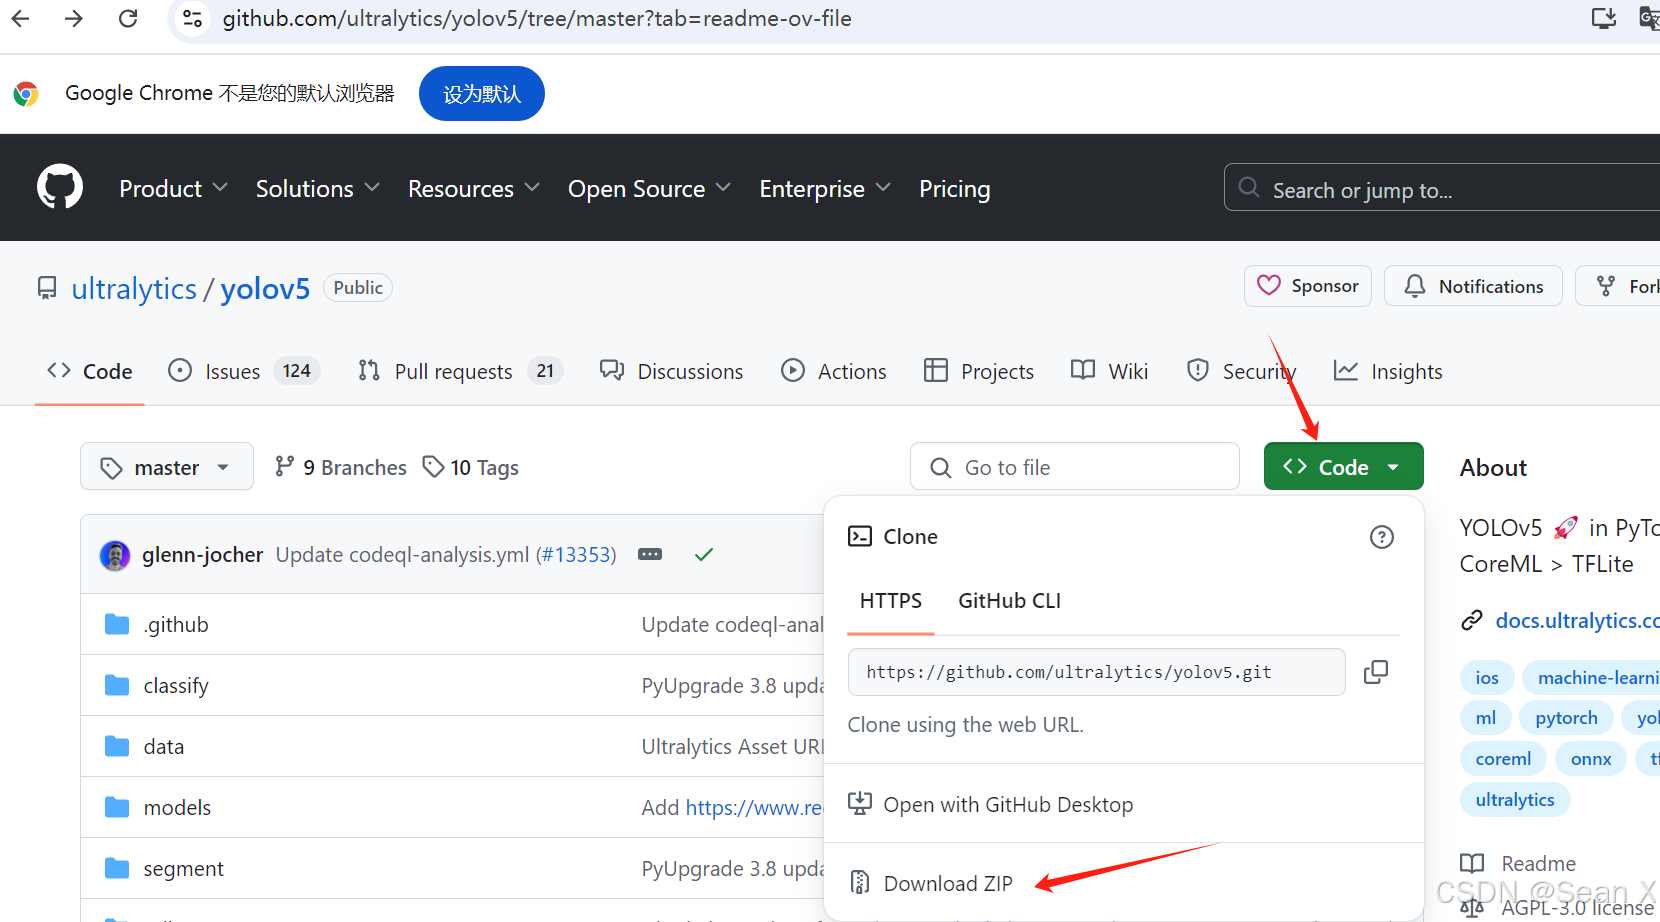Viewport: 1660px width, 922px height.
Task: Click the data folder icon
Action: pos(117,747)
